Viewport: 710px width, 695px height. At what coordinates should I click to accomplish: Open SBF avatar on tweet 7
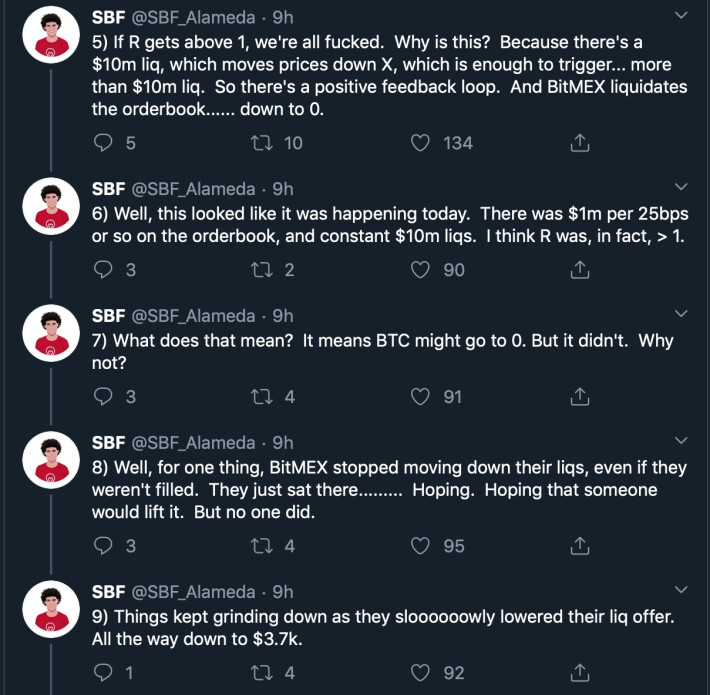click(x=51, y=333)
